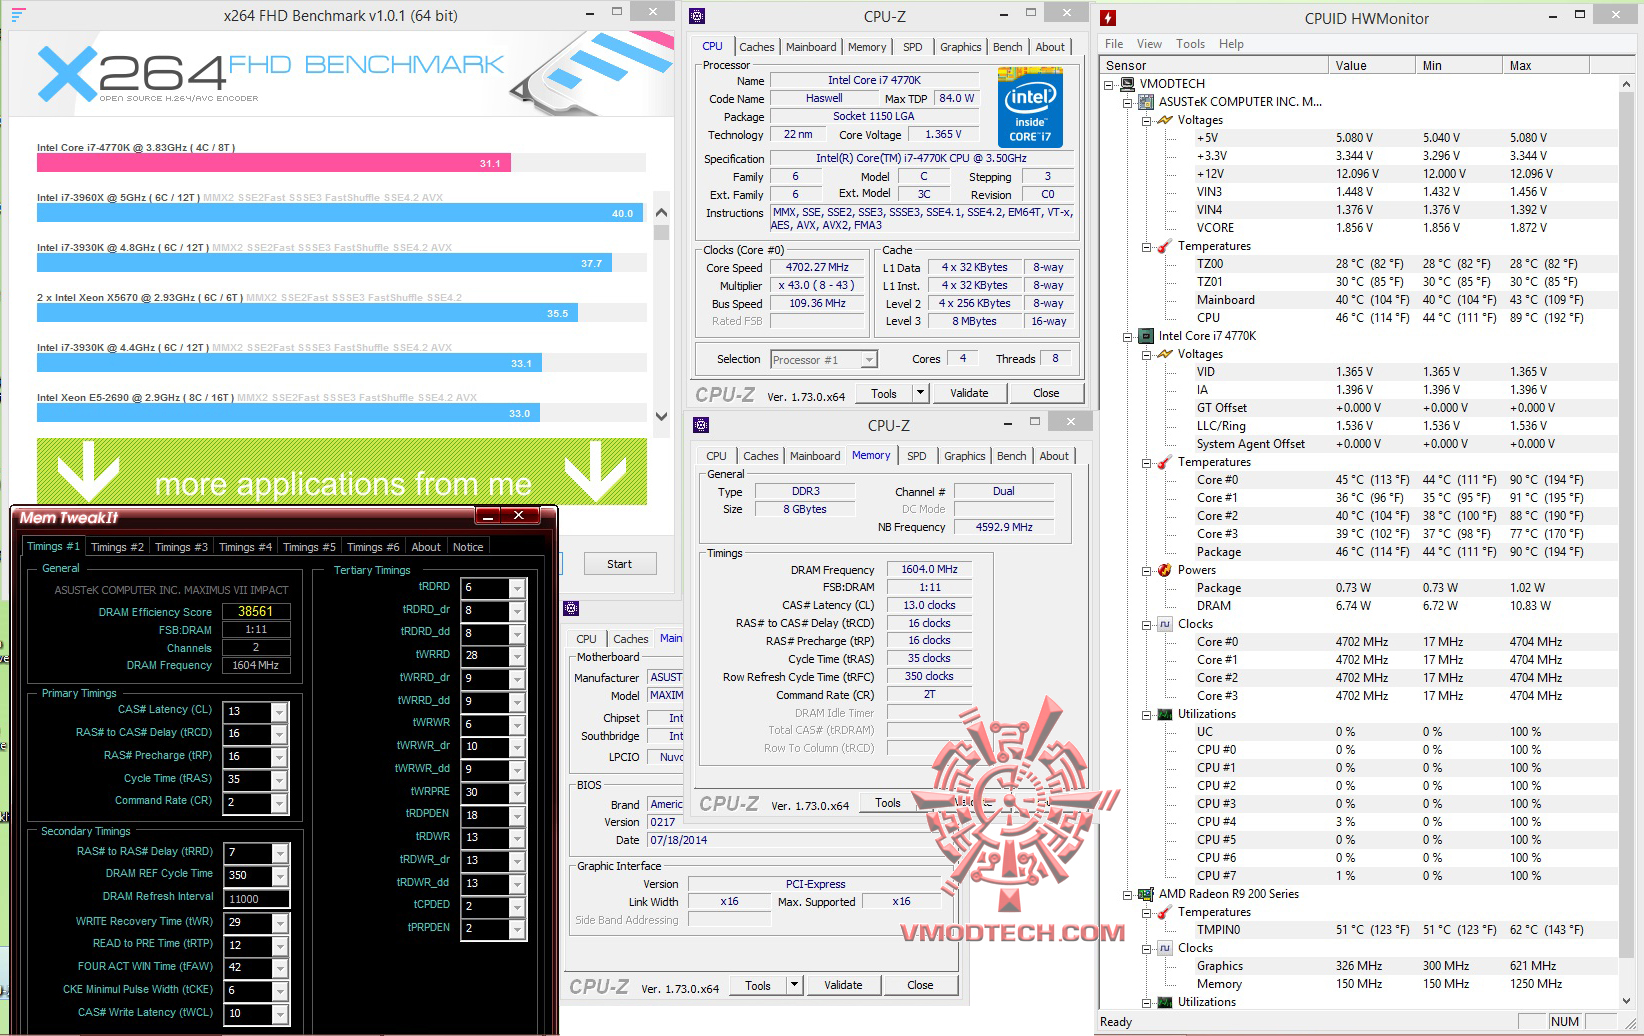Viewport: 1644px width, 1036px height.
Task: Click the AMD Radeon R9 200 Series icon
Action: [x=1146, y=894]
